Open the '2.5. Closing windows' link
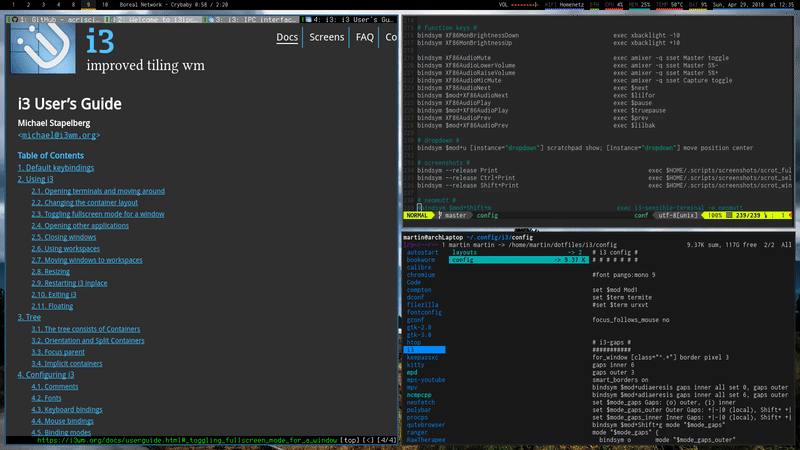The width and height of the screenshot is (800, 450). 63,237
